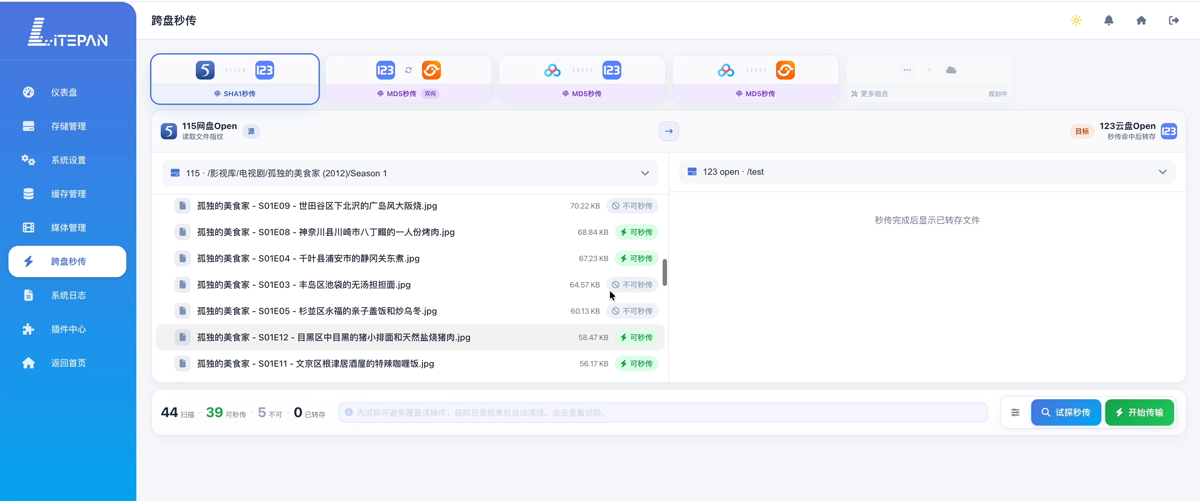Open 存储管理 storage management
1200x501 pixels.
[x=67, y=126]
